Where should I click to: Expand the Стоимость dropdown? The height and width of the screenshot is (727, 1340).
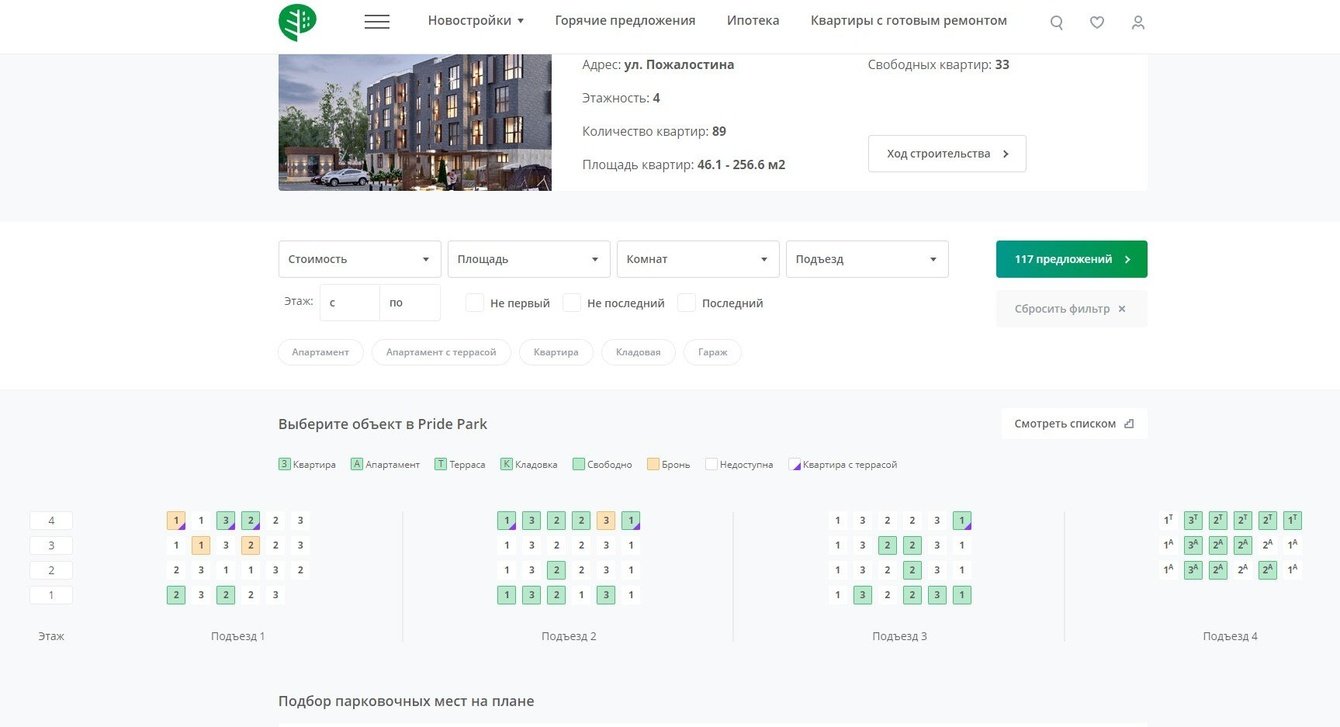click(x=360, y=259)
